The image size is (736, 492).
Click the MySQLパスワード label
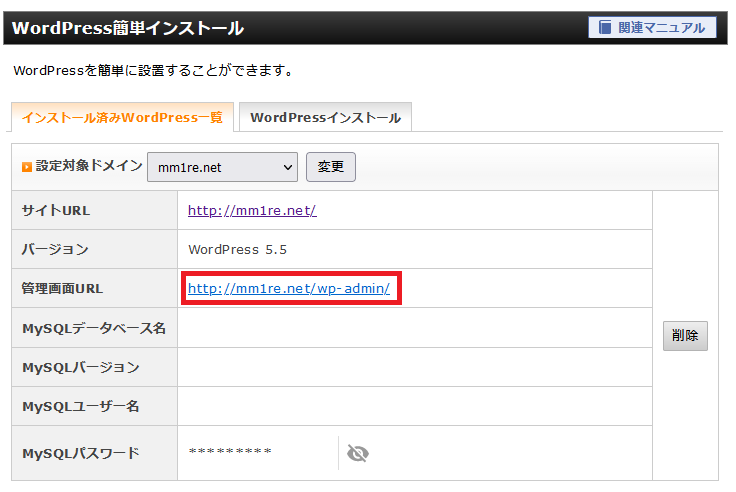(x=81, y=453)
